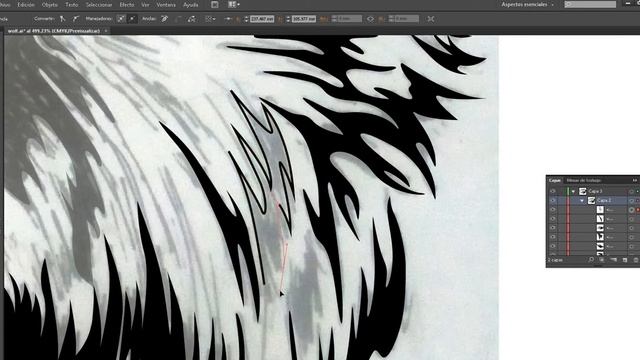Viewport: 640px width, 360px height.
Task: Click the X coordinate stepper arrows
Action: [246, 19]
